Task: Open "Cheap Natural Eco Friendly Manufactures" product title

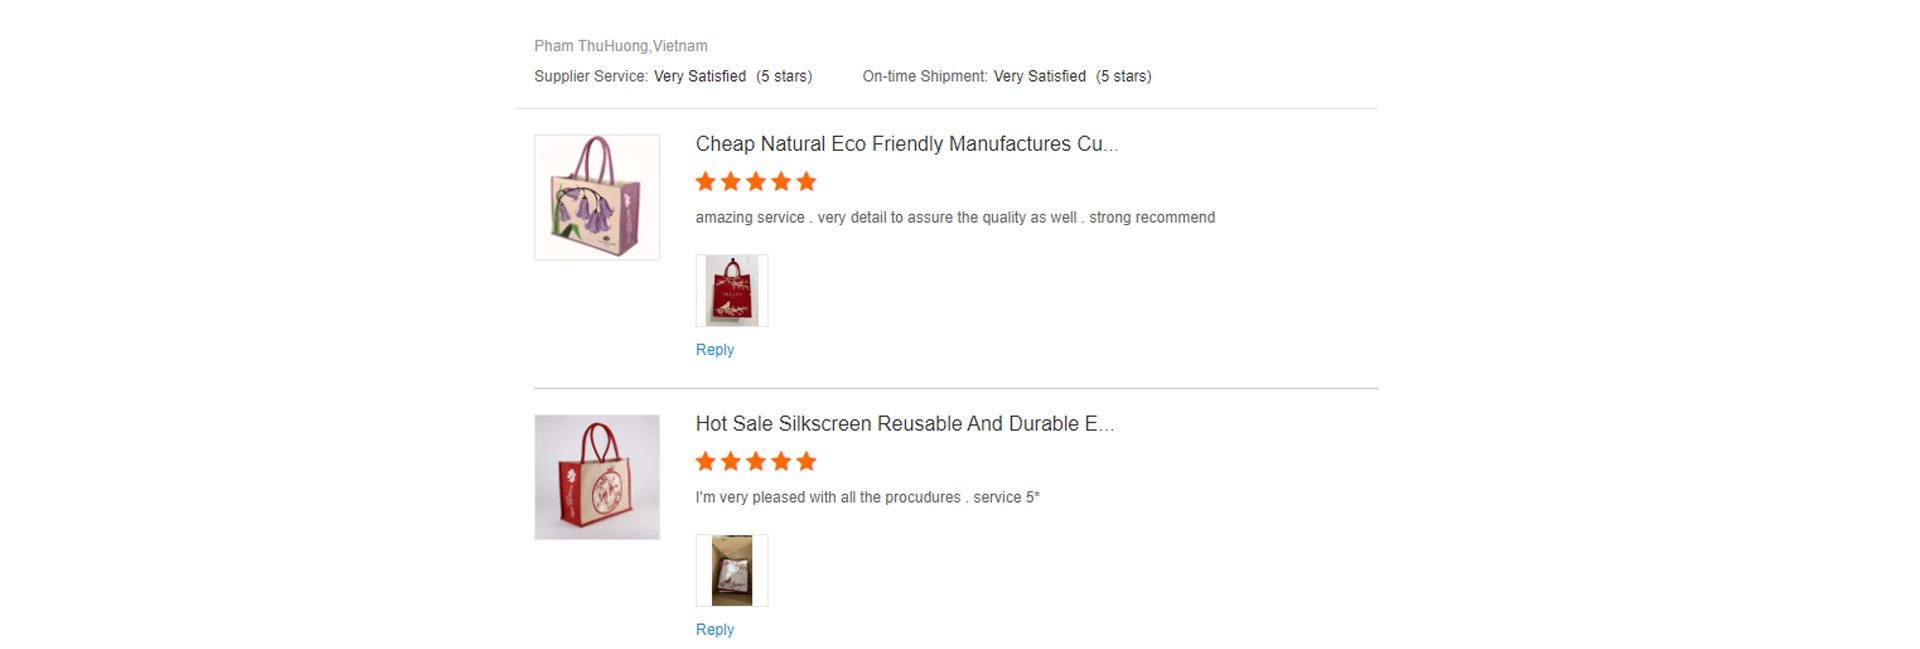Action: pyautogui.click(x=906, y=144)
